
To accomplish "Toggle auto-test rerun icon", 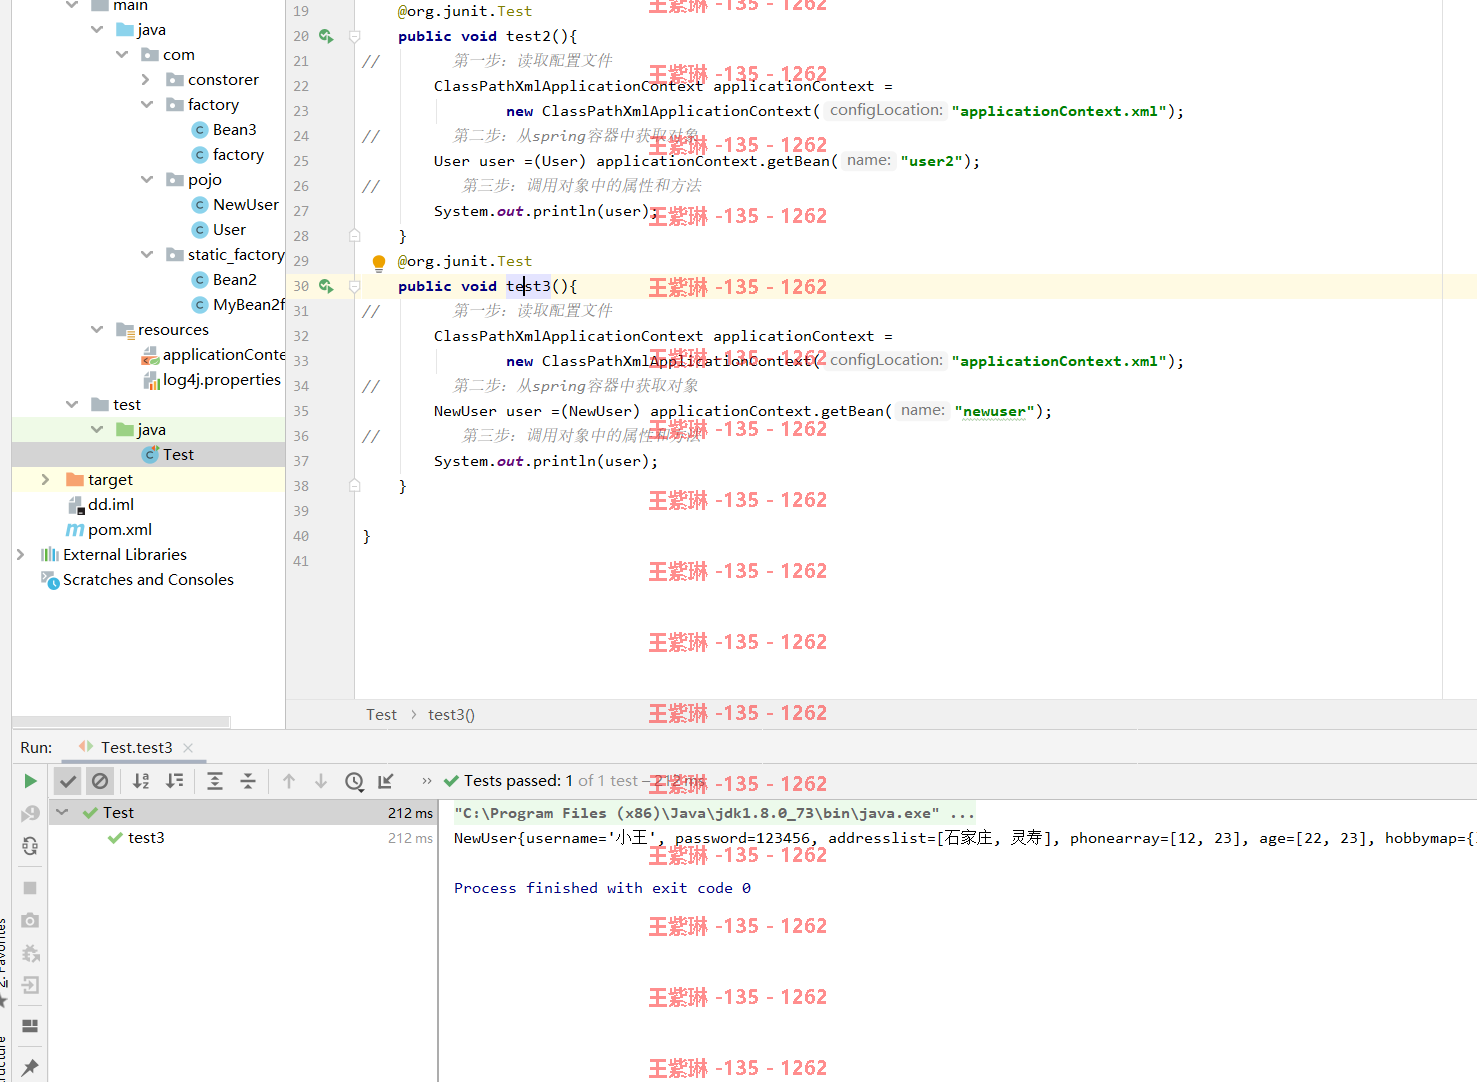I will pos(30,846).
